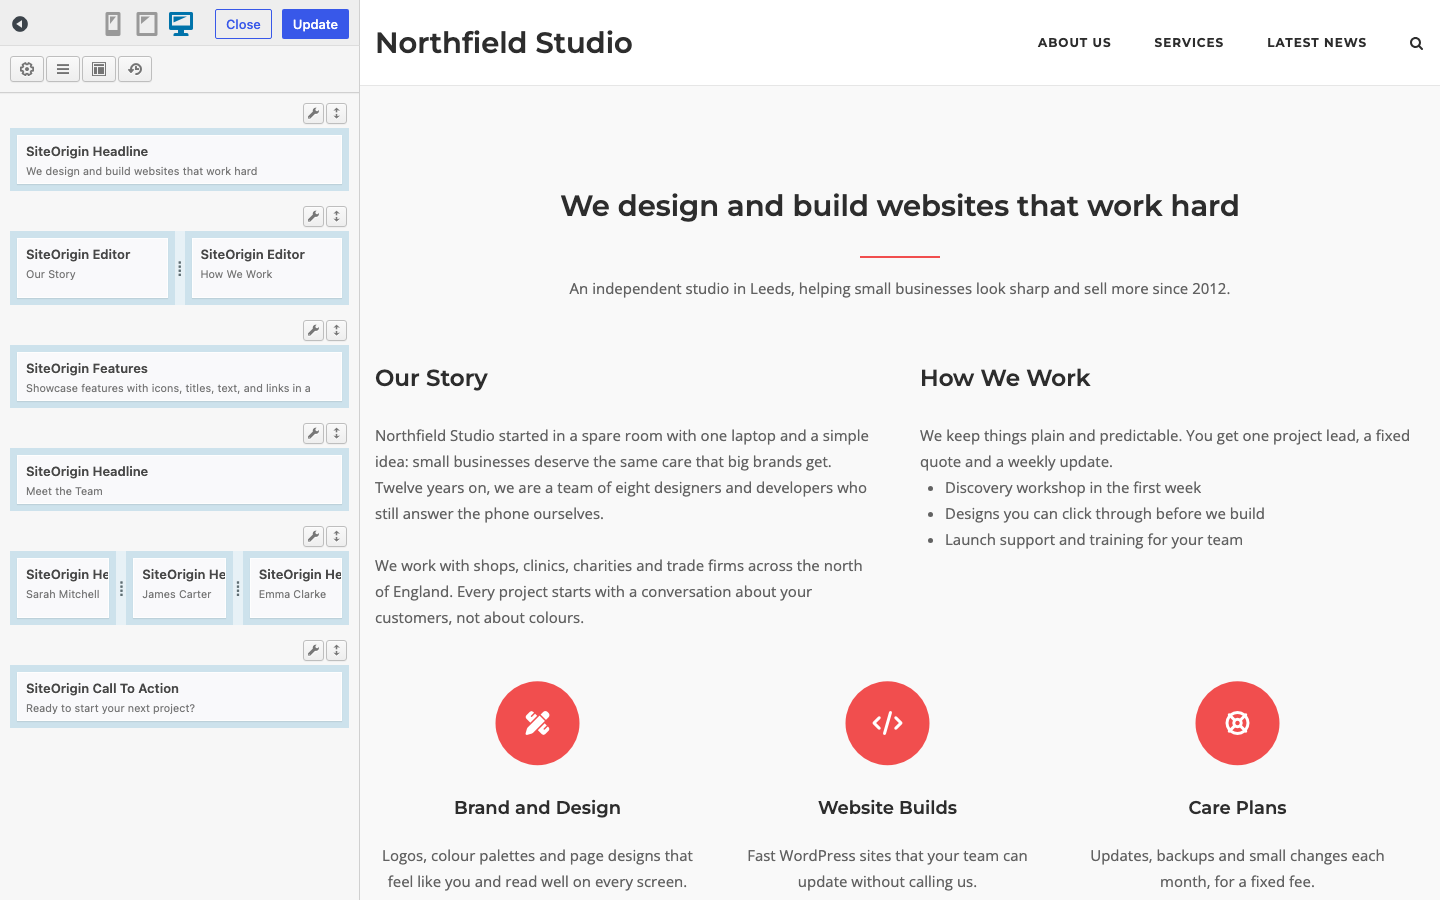Click the search icon in the site header
The height and width of the screenshot is (900, 1440).
pos(1416,43)
